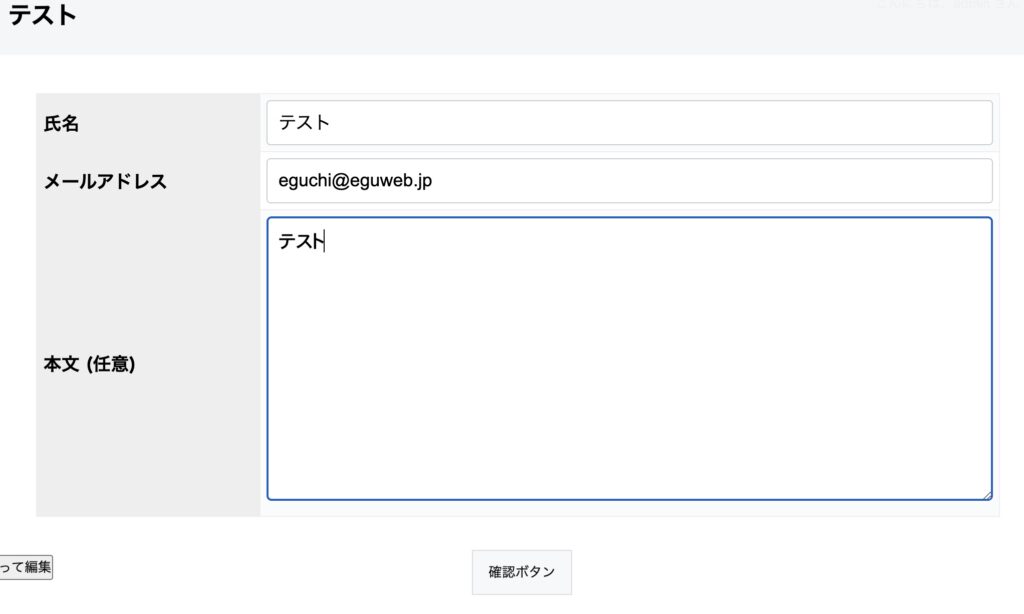
Task: Click the 本文 (任意) field label
Action: tap(89, 365)
